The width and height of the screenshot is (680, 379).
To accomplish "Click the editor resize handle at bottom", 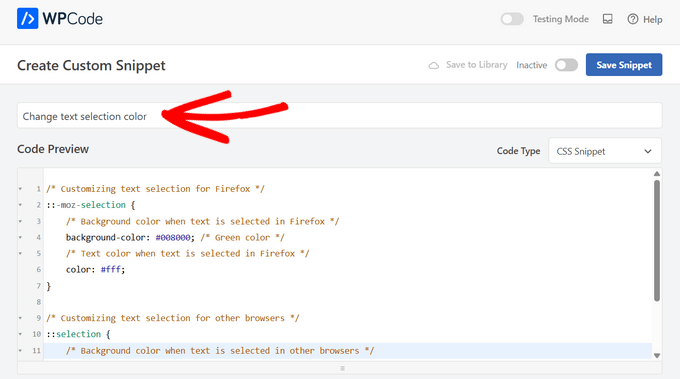I will coord(343,368).
